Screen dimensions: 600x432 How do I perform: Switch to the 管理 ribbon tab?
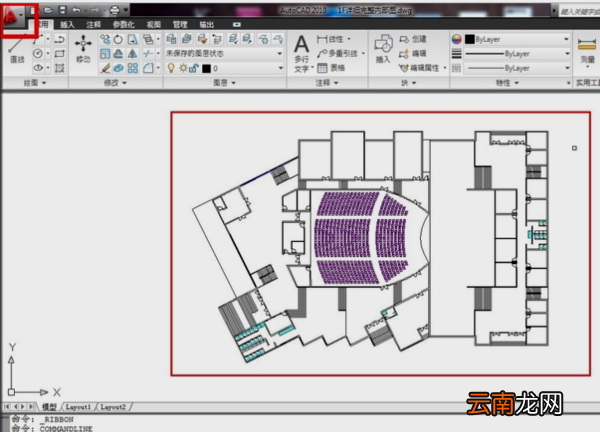point(180,24)
